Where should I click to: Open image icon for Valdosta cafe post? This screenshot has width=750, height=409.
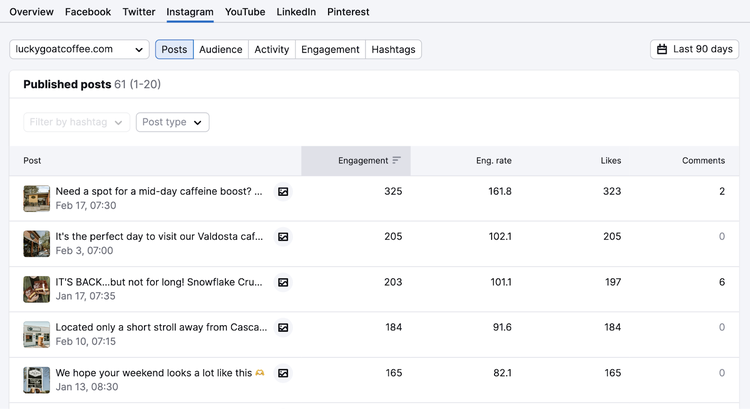[283, 237]
